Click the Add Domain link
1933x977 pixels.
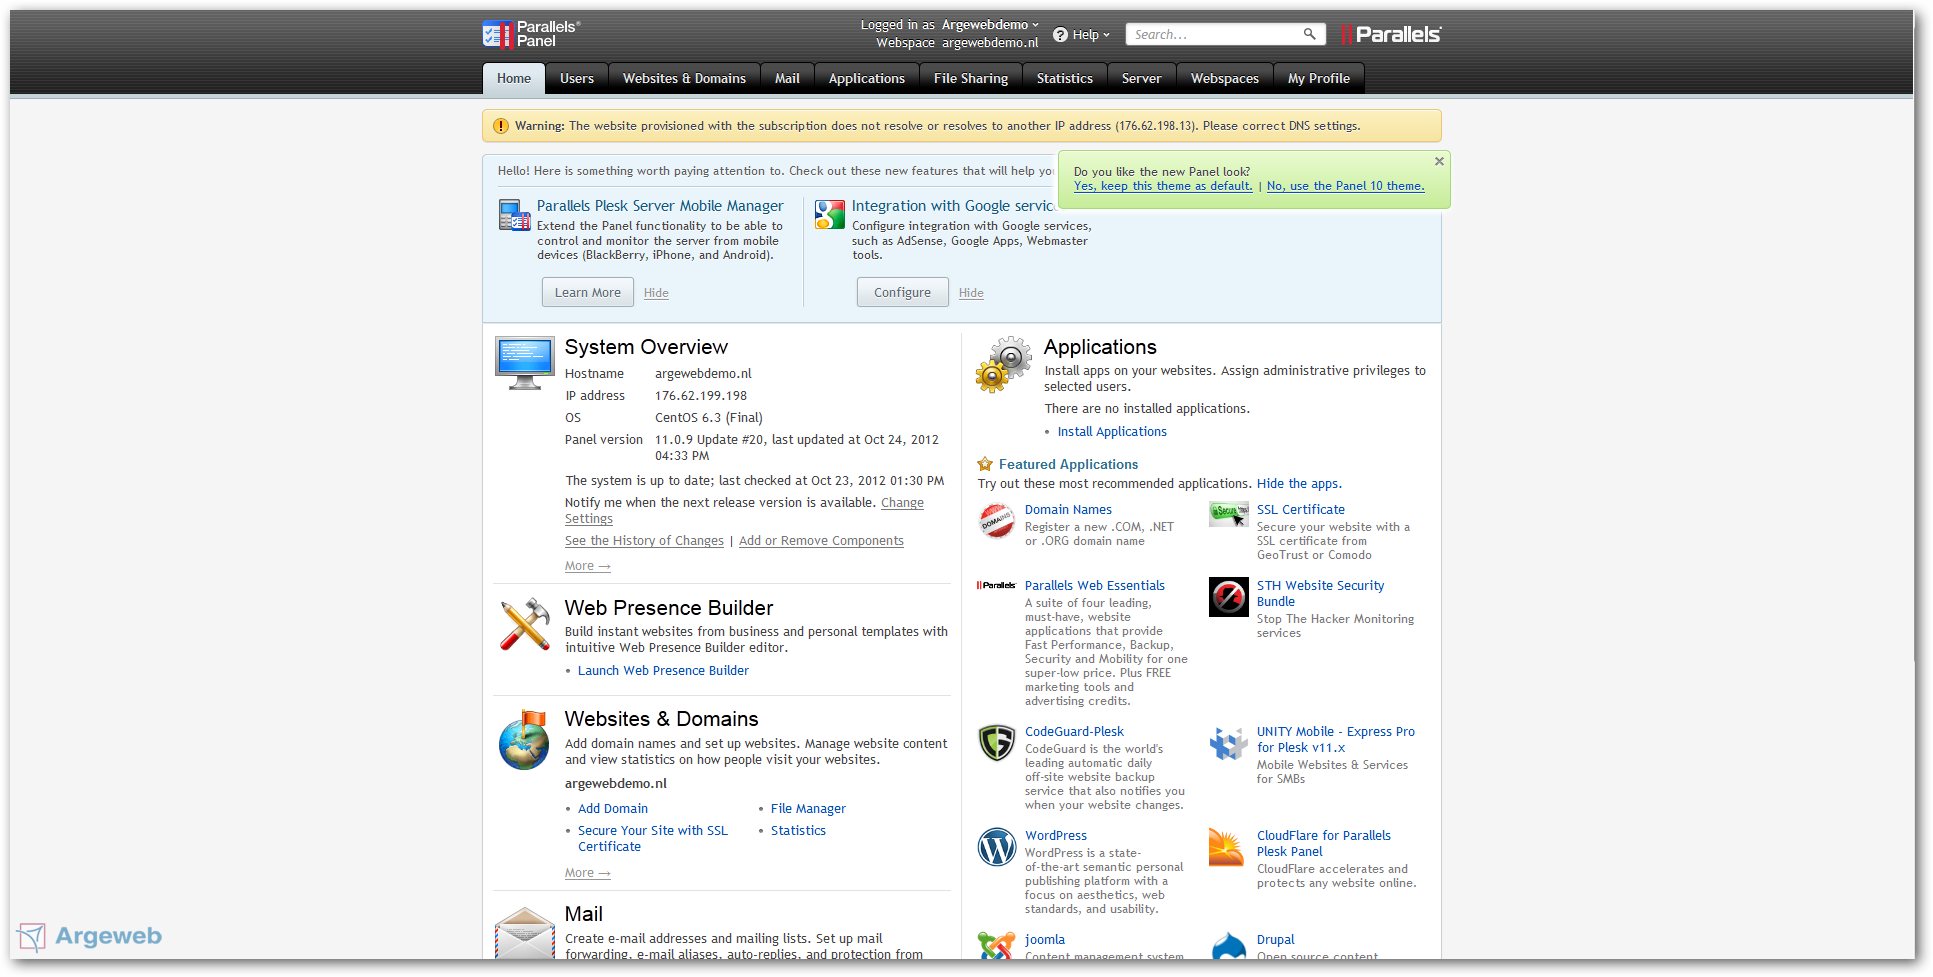[x=613, y=809]
